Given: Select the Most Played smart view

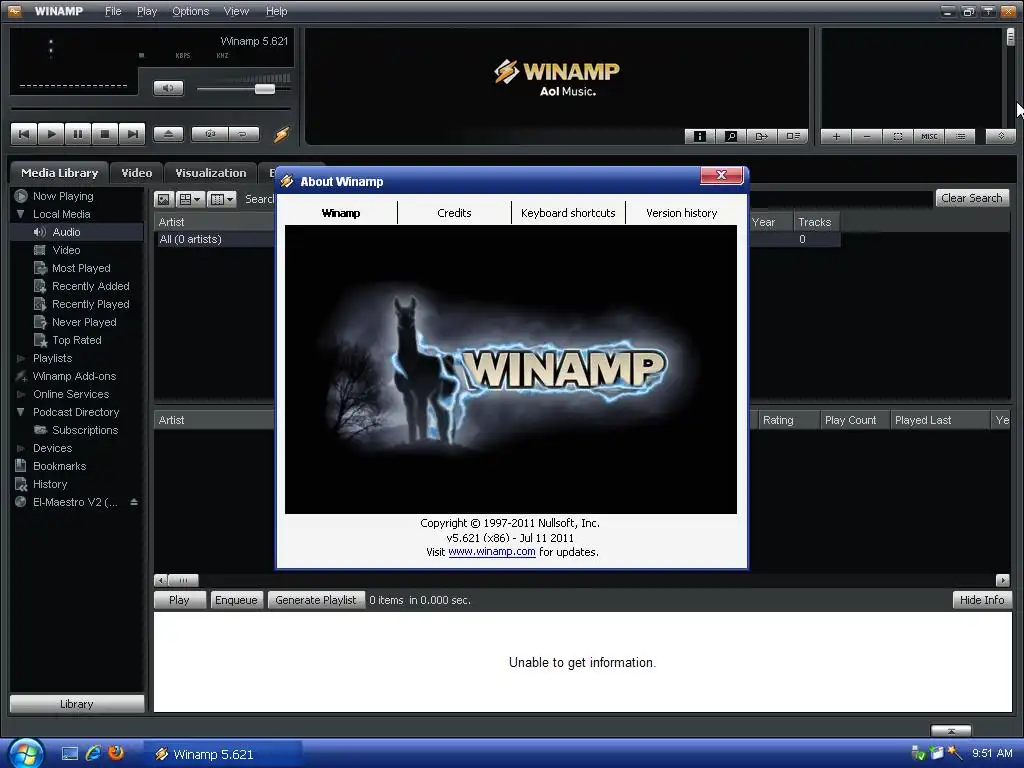Looking at the screenshot, I should pos(81,268).
